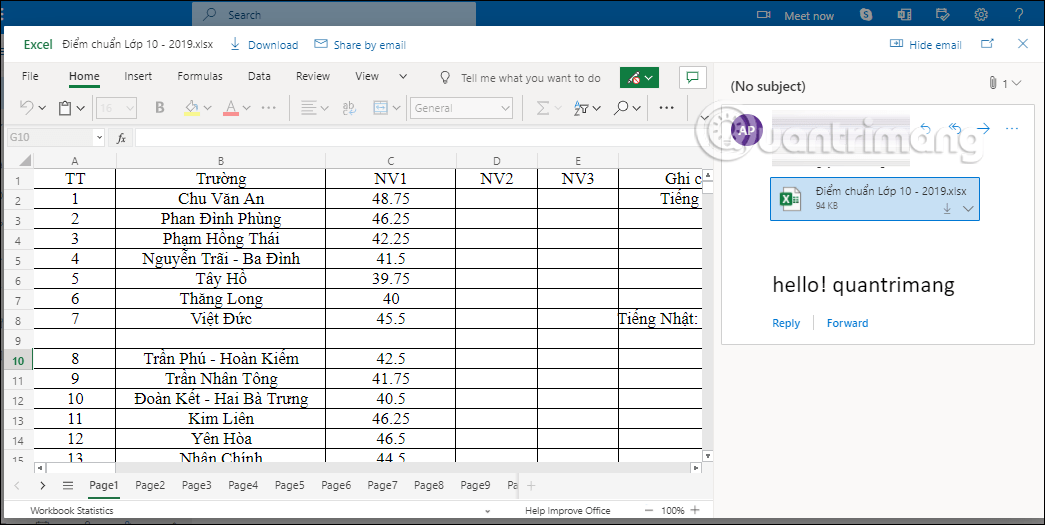
Task: Click the AutoSum sigma icon
Action: tap(543, 108)
